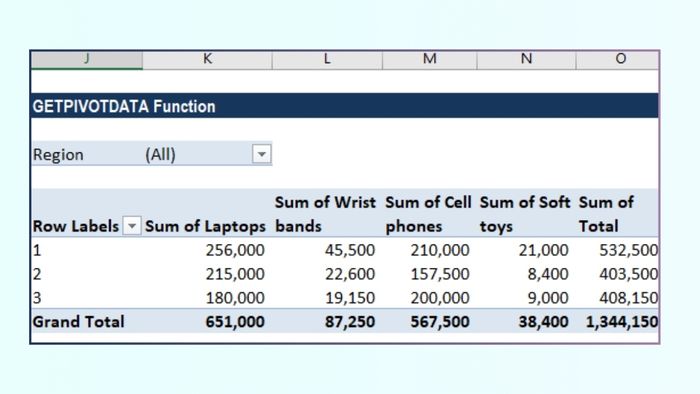This screenshot has height=394, width=700.
Task: Select row label 3 cell
Action: tap(87, 297)
